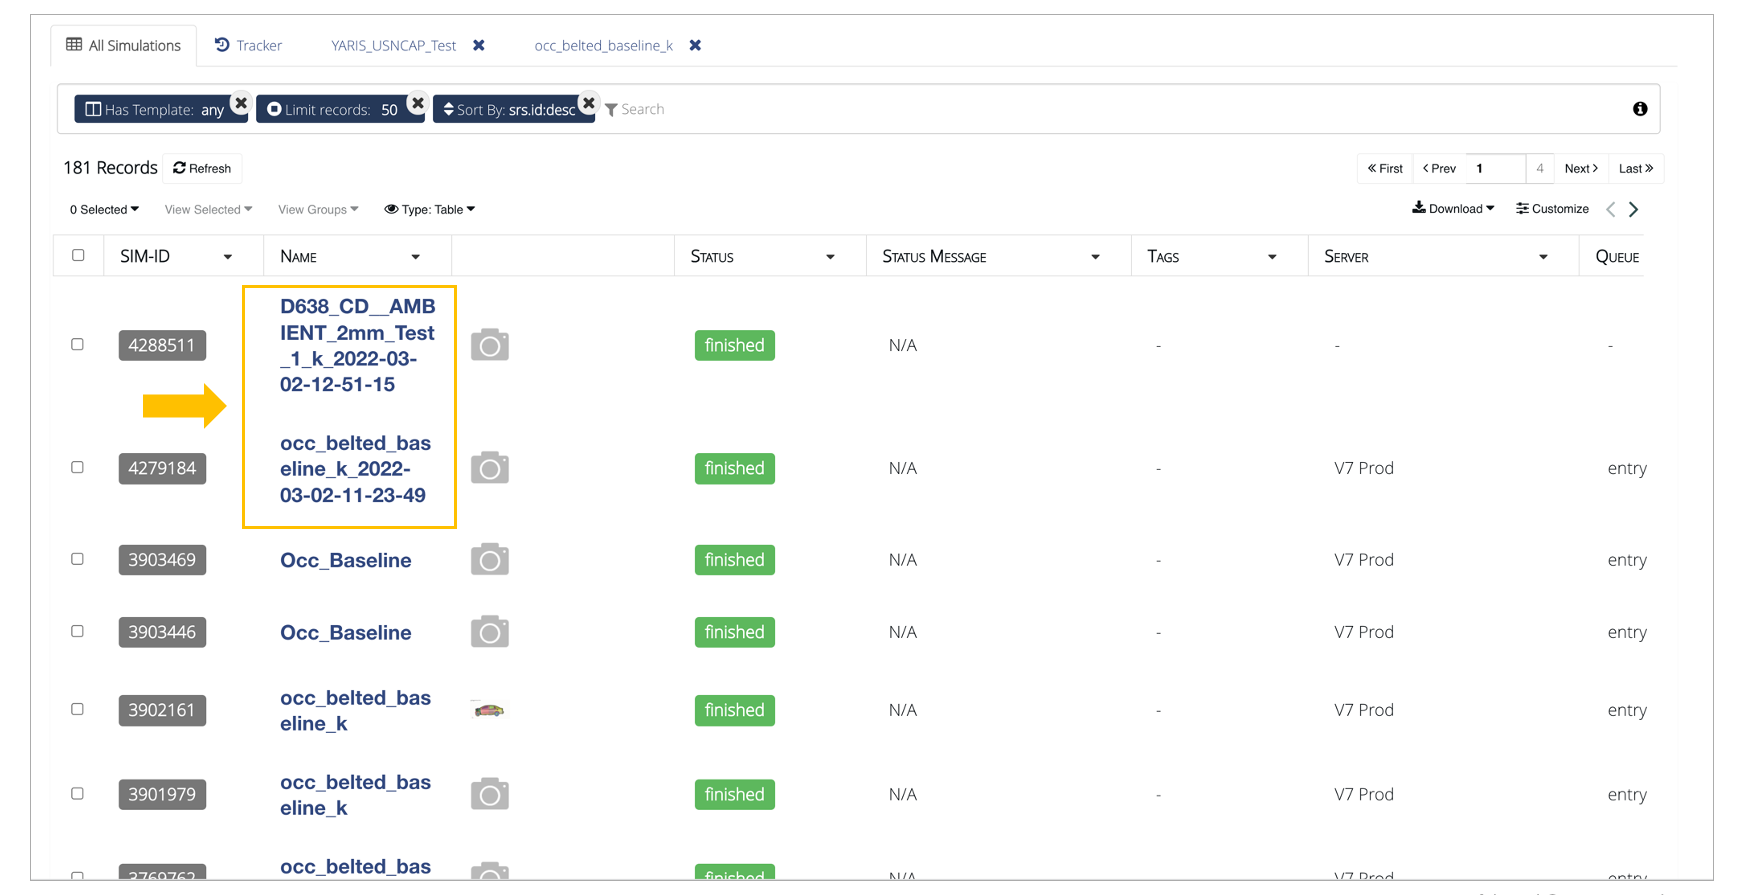Click the Refresh button
Viewport: 1753px width, 895px height.
point(202,168)
